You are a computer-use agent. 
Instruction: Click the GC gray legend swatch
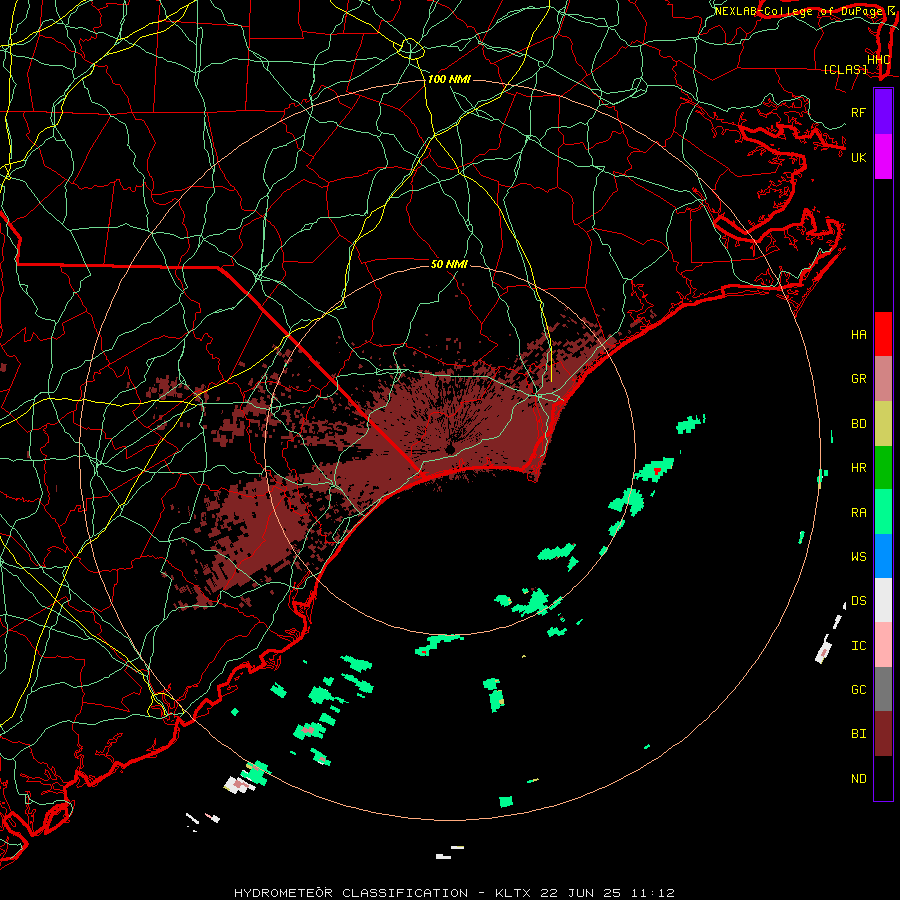(883, 689)
